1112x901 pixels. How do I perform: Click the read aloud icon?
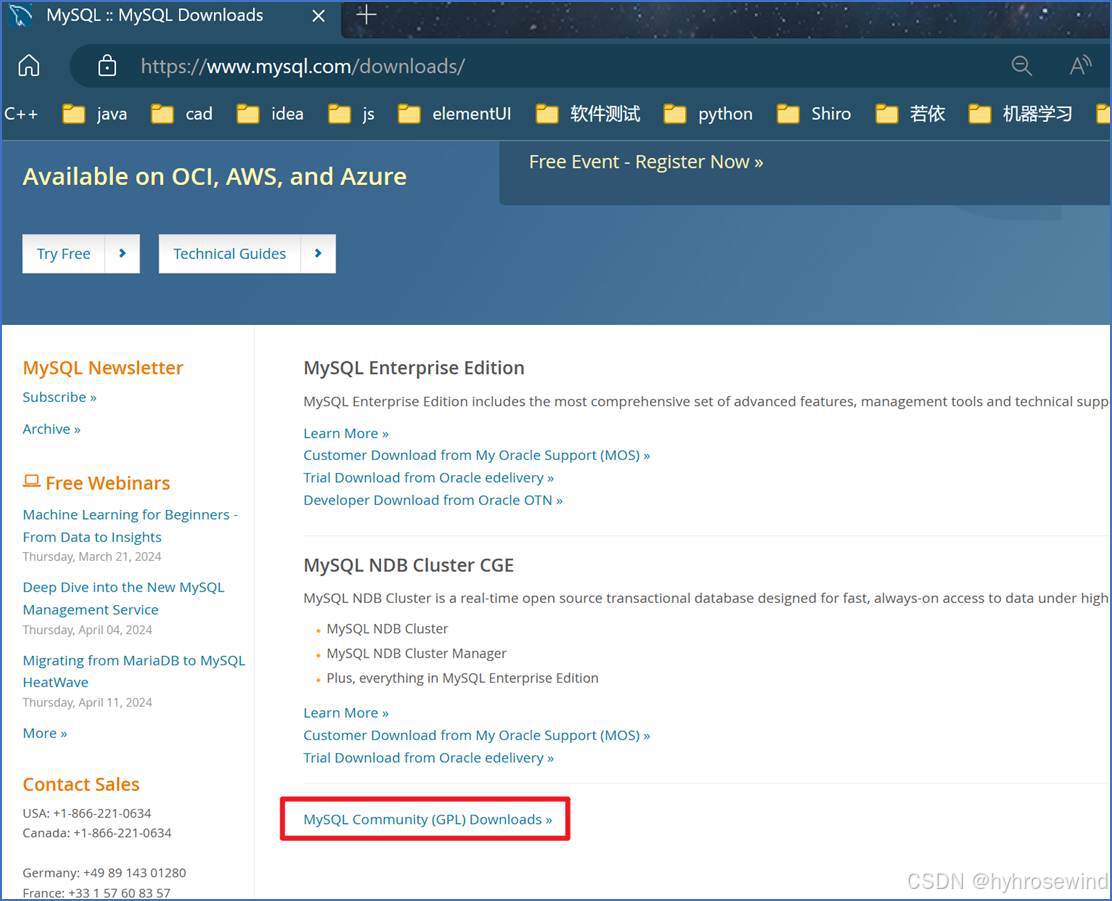click(1080, 66)
